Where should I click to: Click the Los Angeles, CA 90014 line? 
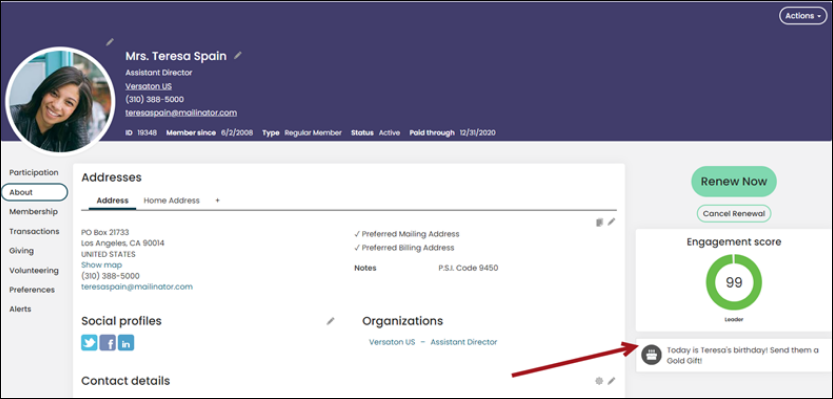123,243
